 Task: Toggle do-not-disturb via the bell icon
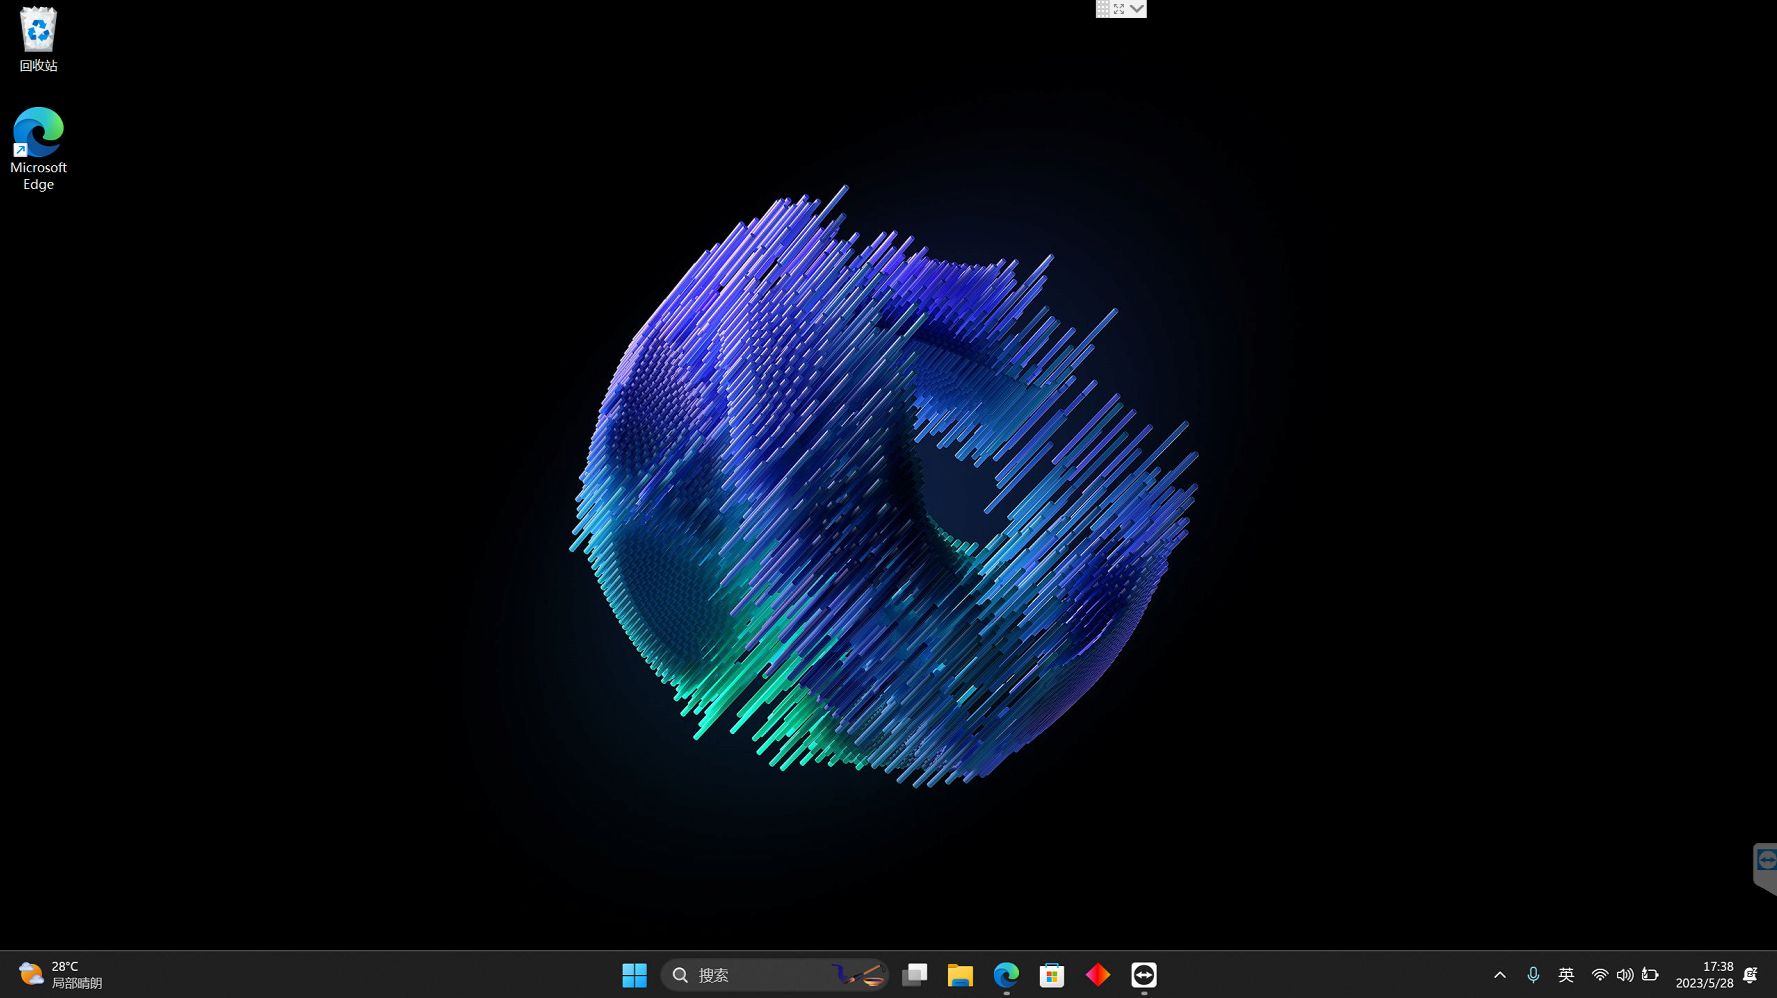[1751, 974]
